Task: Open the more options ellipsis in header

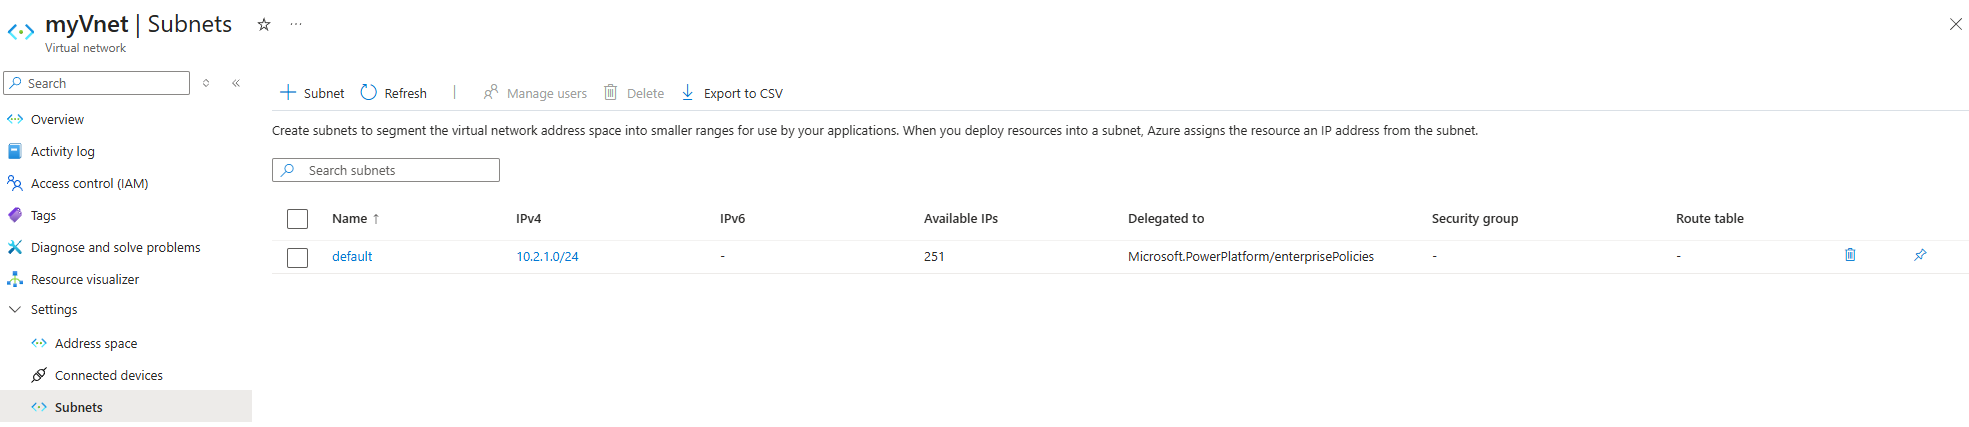Action: (296, 24)
